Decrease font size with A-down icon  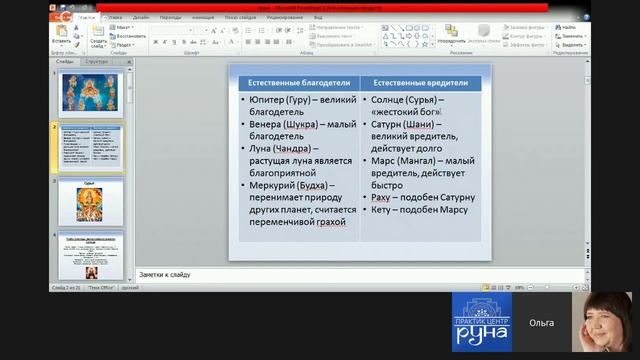[223, 31]
